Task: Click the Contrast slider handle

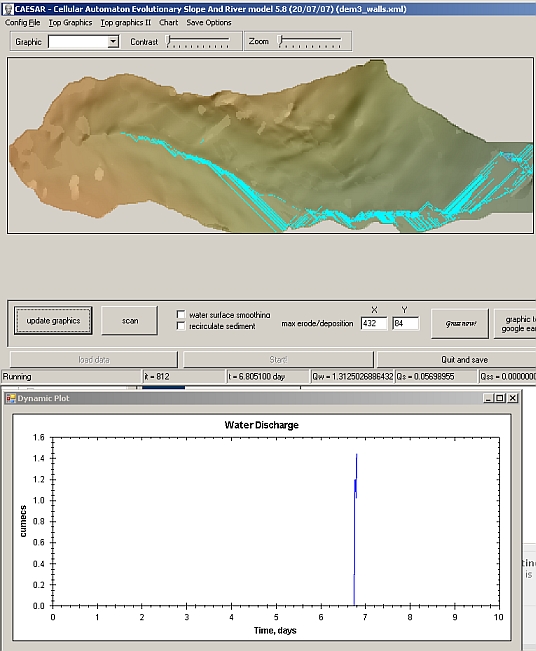Action: tap(168, 41)
